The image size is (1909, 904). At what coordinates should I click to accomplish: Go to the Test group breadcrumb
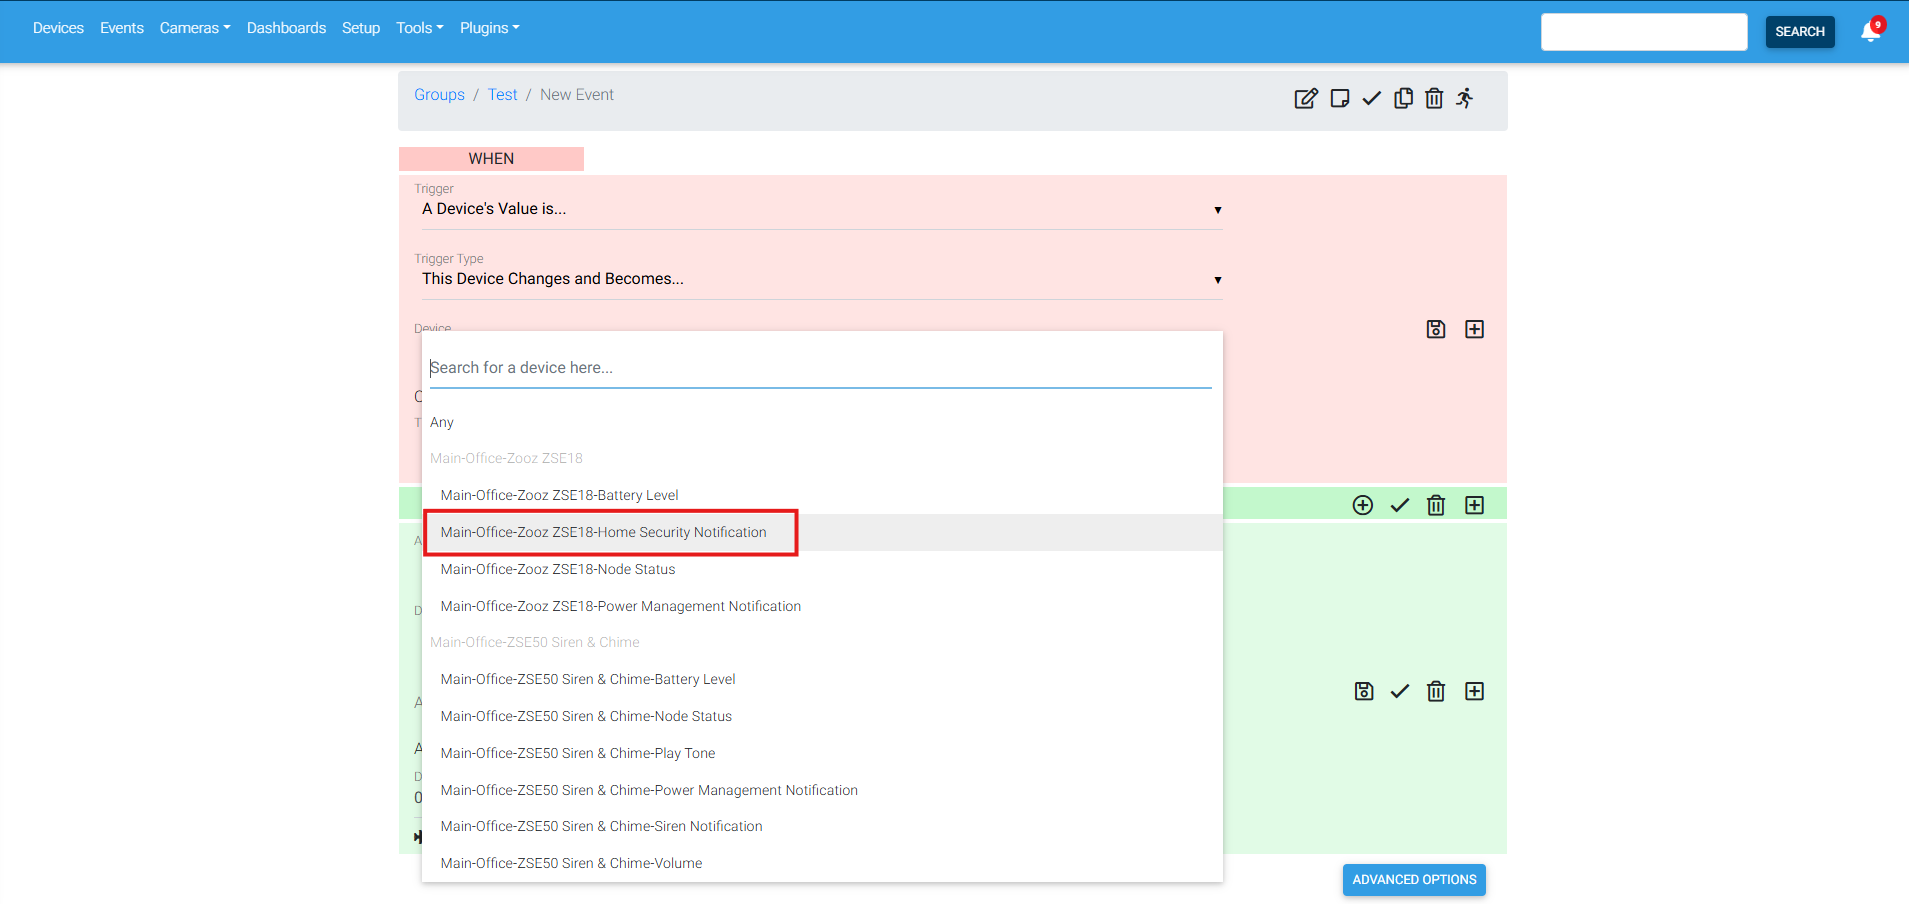[x=503, y=95]
